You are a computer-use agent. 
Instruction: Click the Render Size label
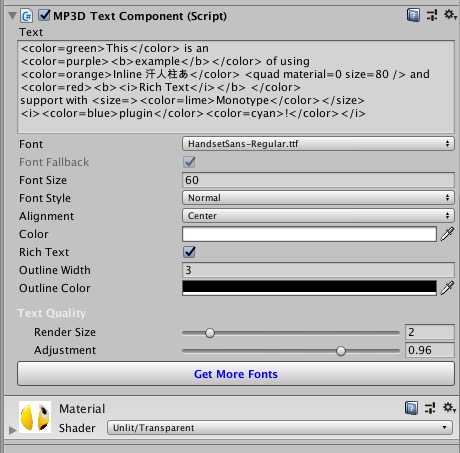tap(65, 332)
